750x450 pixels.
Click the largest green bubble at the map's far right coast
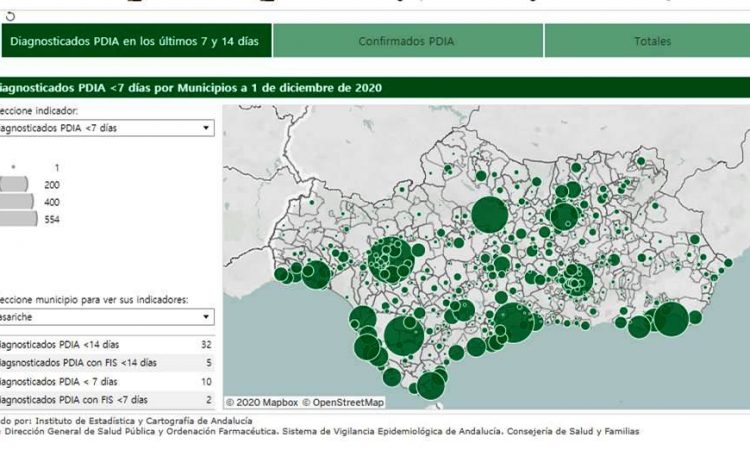click(671, 319)
